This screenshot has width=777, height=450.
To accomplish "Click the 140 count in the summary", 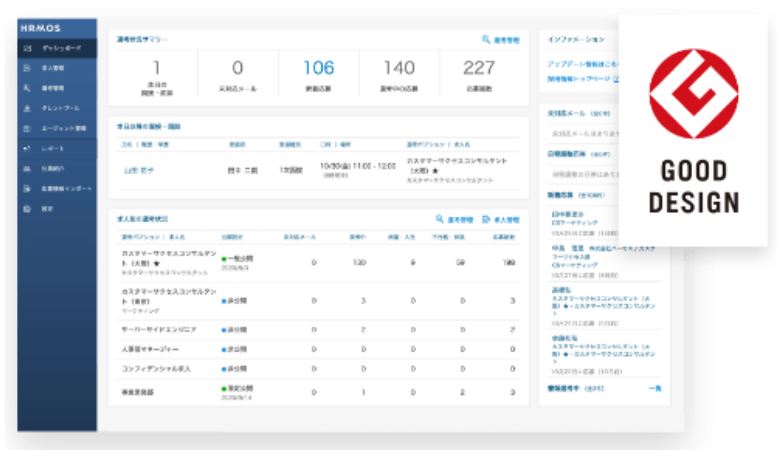I will [399, 67].
